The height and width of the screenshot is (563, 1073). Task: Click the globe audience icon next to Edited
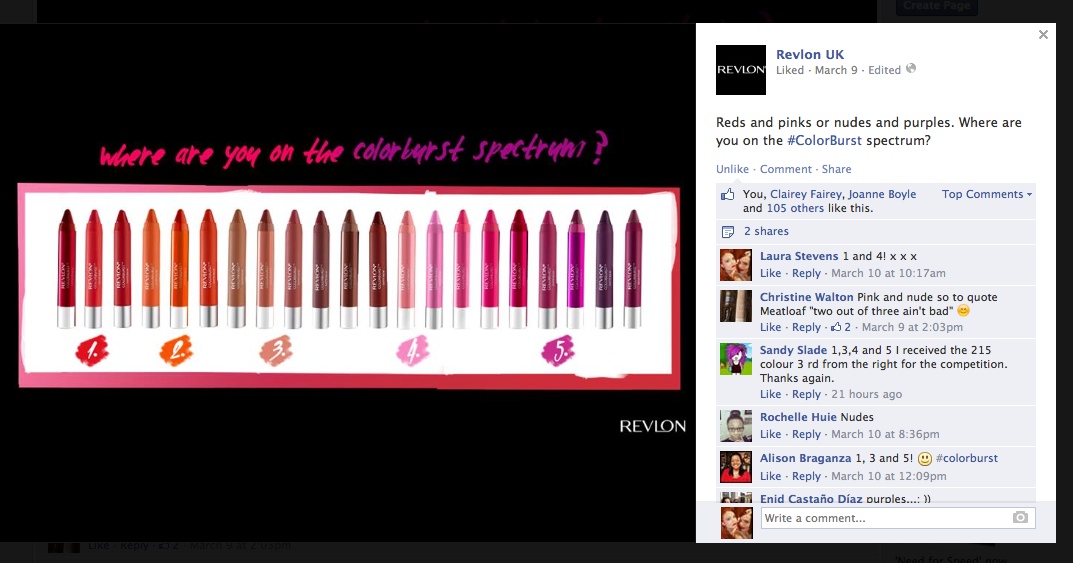click(x=911, y=68)
